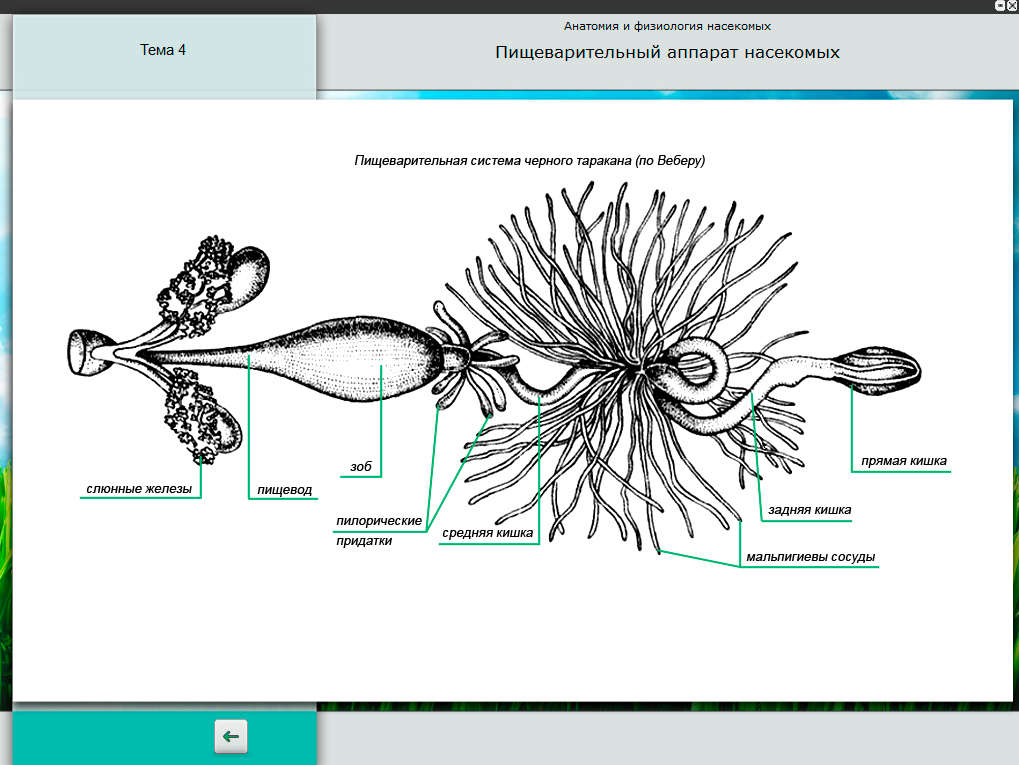Click the 'пищевод' label

pos(285,490)
